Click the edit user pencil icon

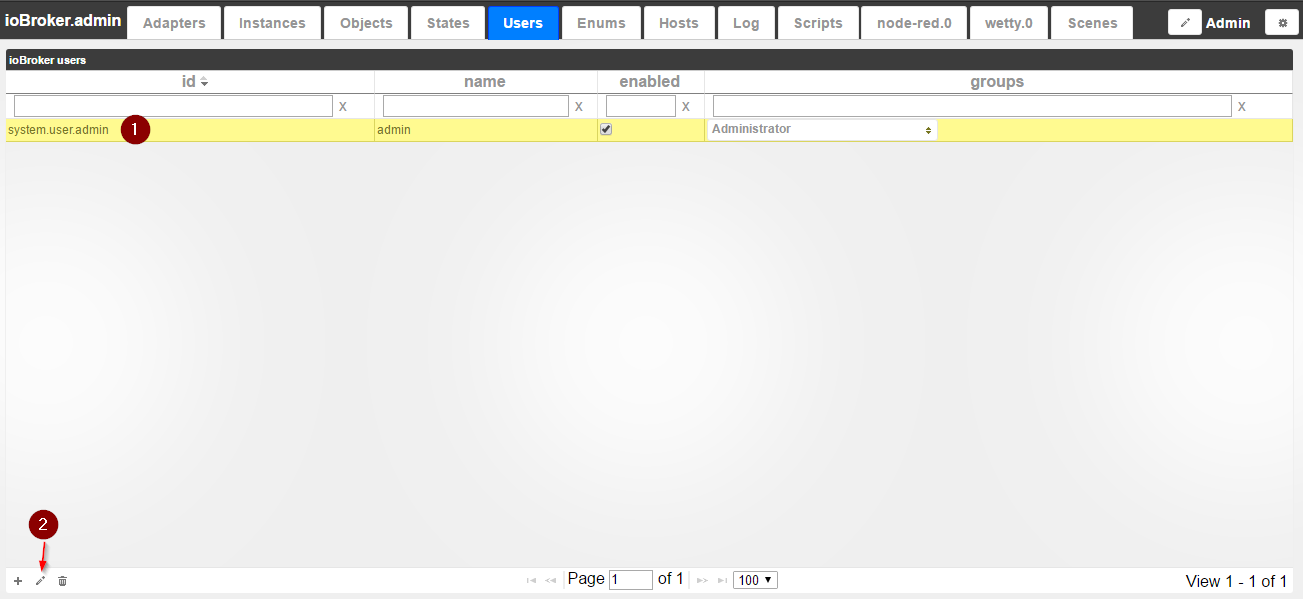click(x=41, y=581)
